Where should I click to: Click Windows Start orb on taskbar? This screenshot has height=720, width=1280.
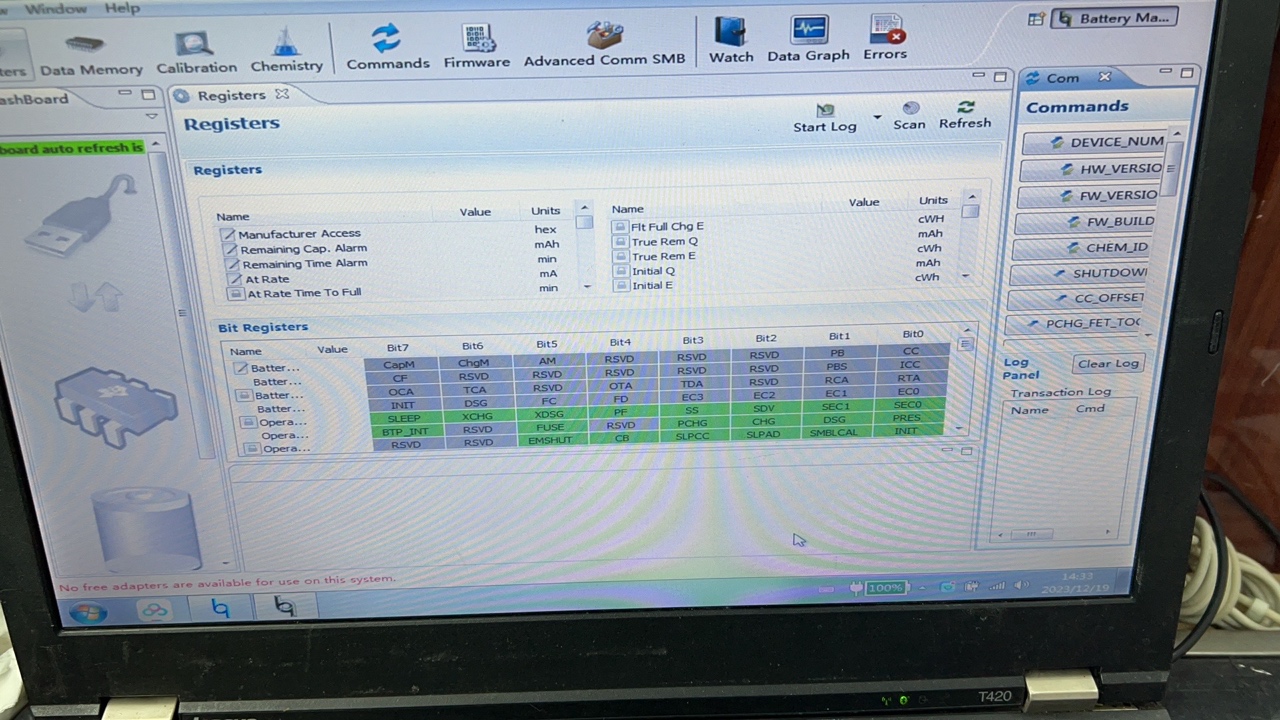click(x=88, y=612)
